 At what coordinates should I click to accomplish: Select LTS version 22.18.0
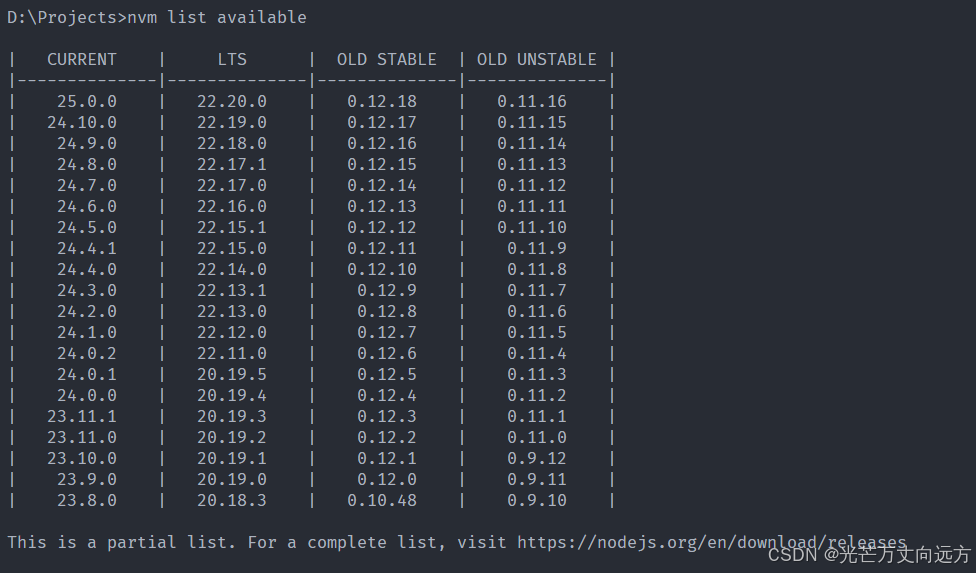pyautogui.click(x=232, y=144)
